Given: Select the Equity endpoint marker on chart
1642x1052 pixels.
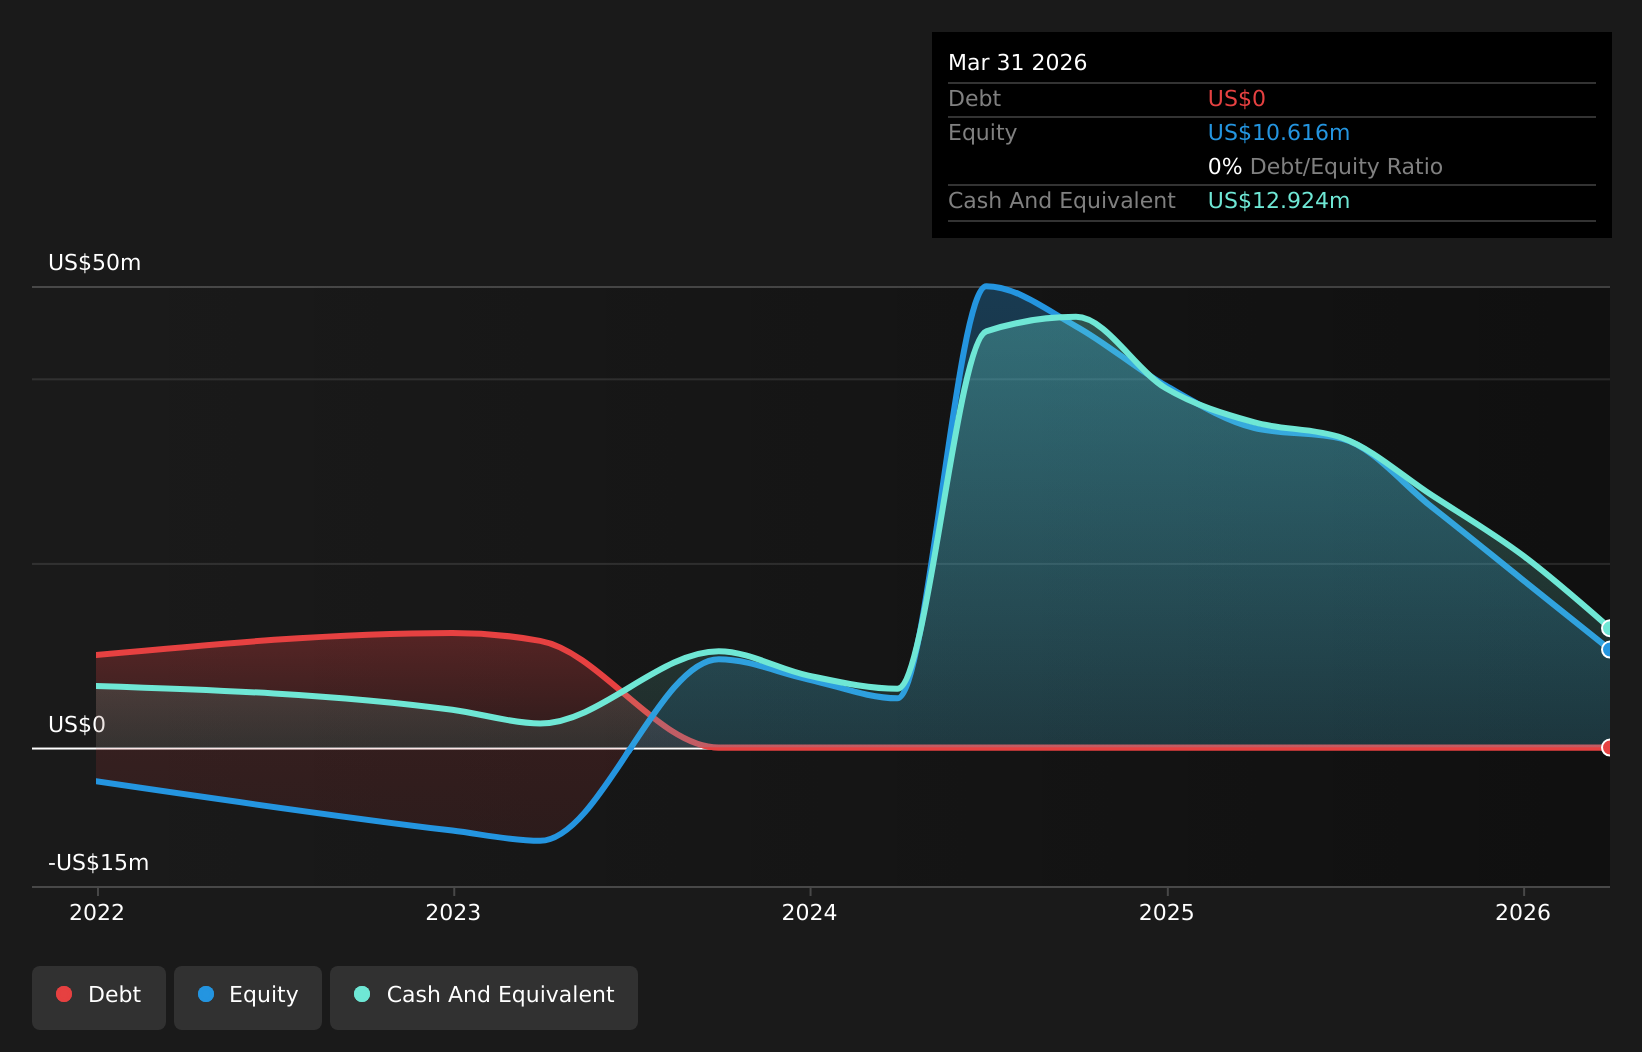Looking at the screenshot, I should pyautogui.click(x=1609, y=649).
